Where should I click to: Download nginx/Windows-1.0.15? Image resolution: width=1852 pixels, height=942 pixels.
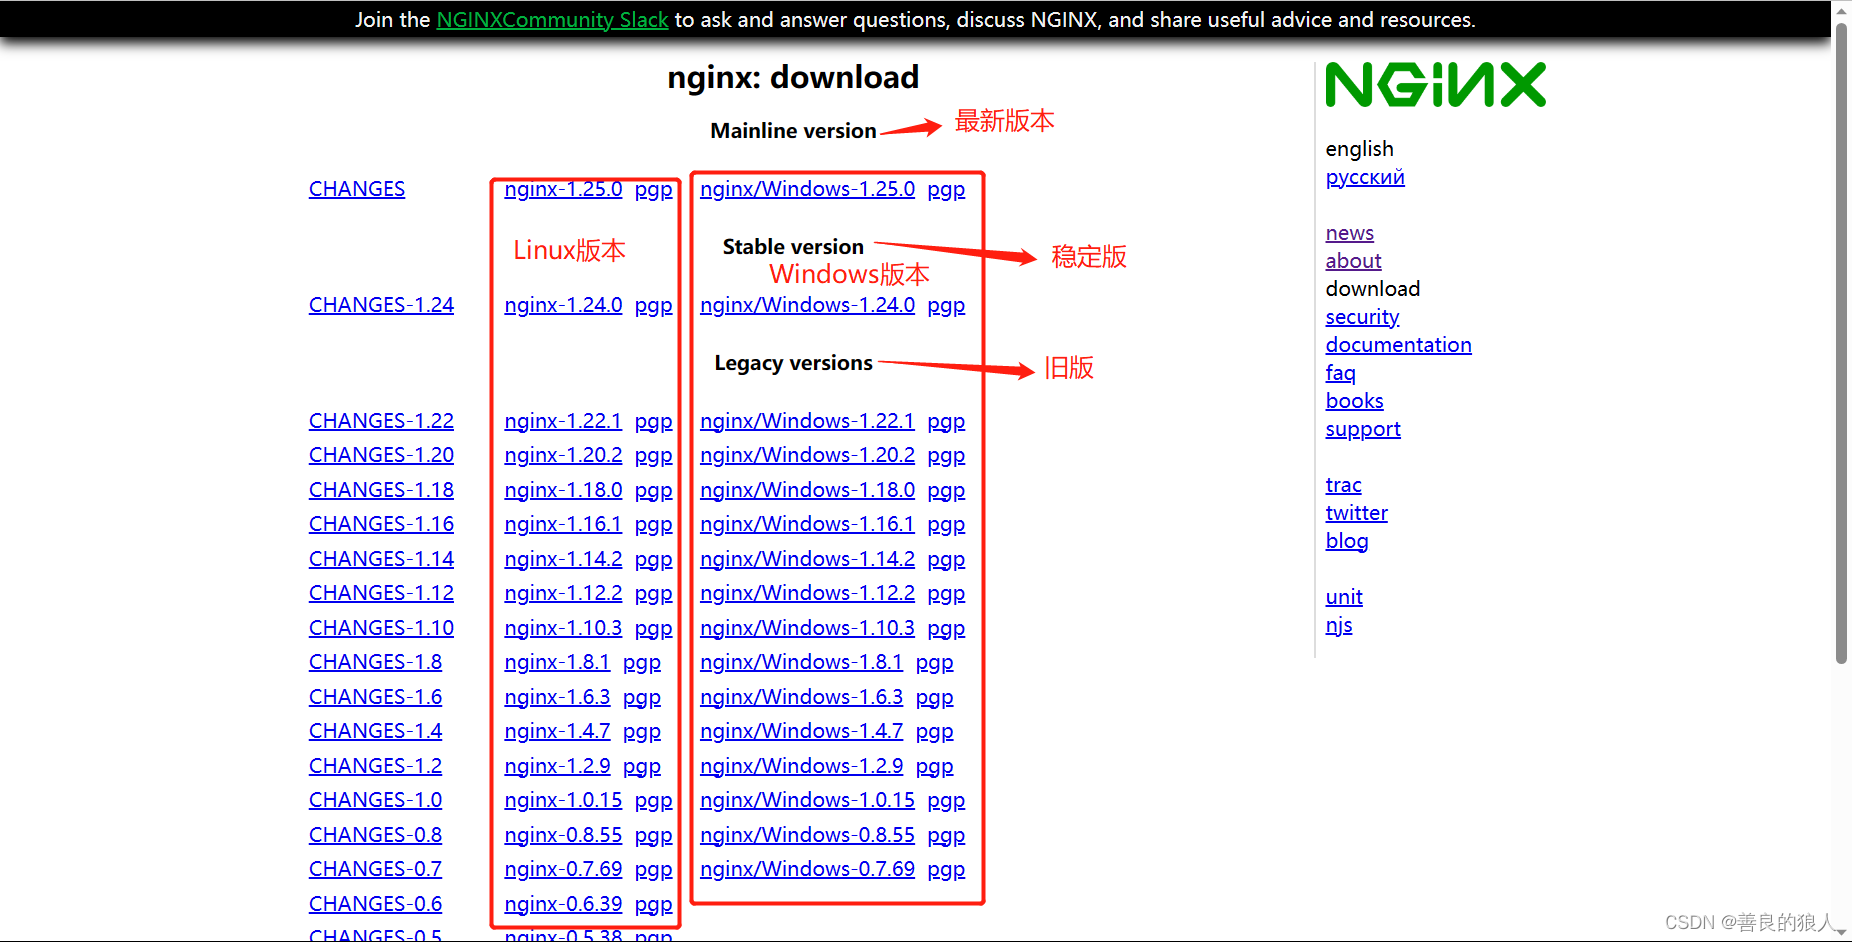pos(807,800)
